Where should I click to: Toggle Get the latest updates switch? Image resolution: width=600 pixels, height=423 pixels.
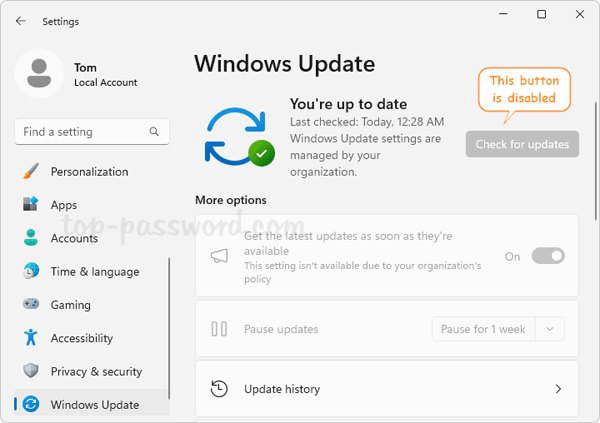pos(548,256)
